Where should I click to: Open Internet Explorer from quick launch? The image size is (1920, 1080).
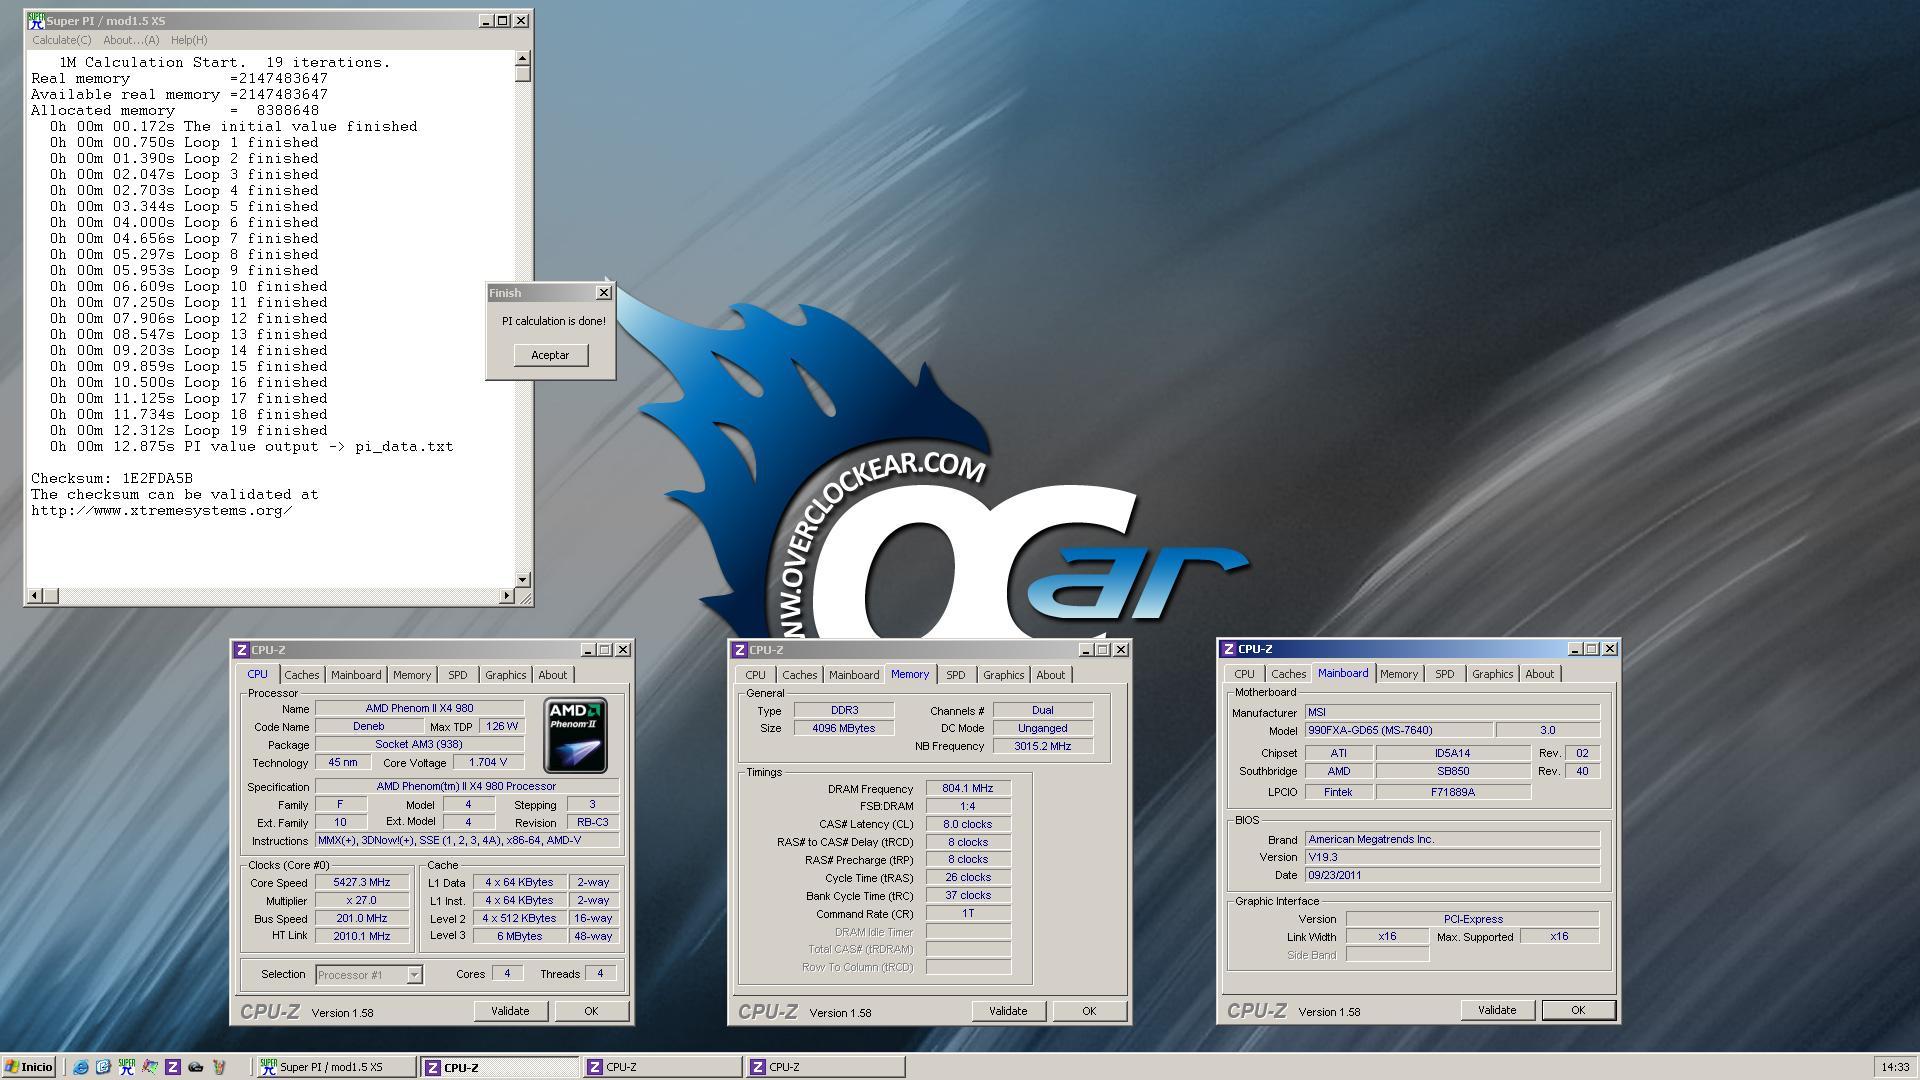click(81, 1067)
